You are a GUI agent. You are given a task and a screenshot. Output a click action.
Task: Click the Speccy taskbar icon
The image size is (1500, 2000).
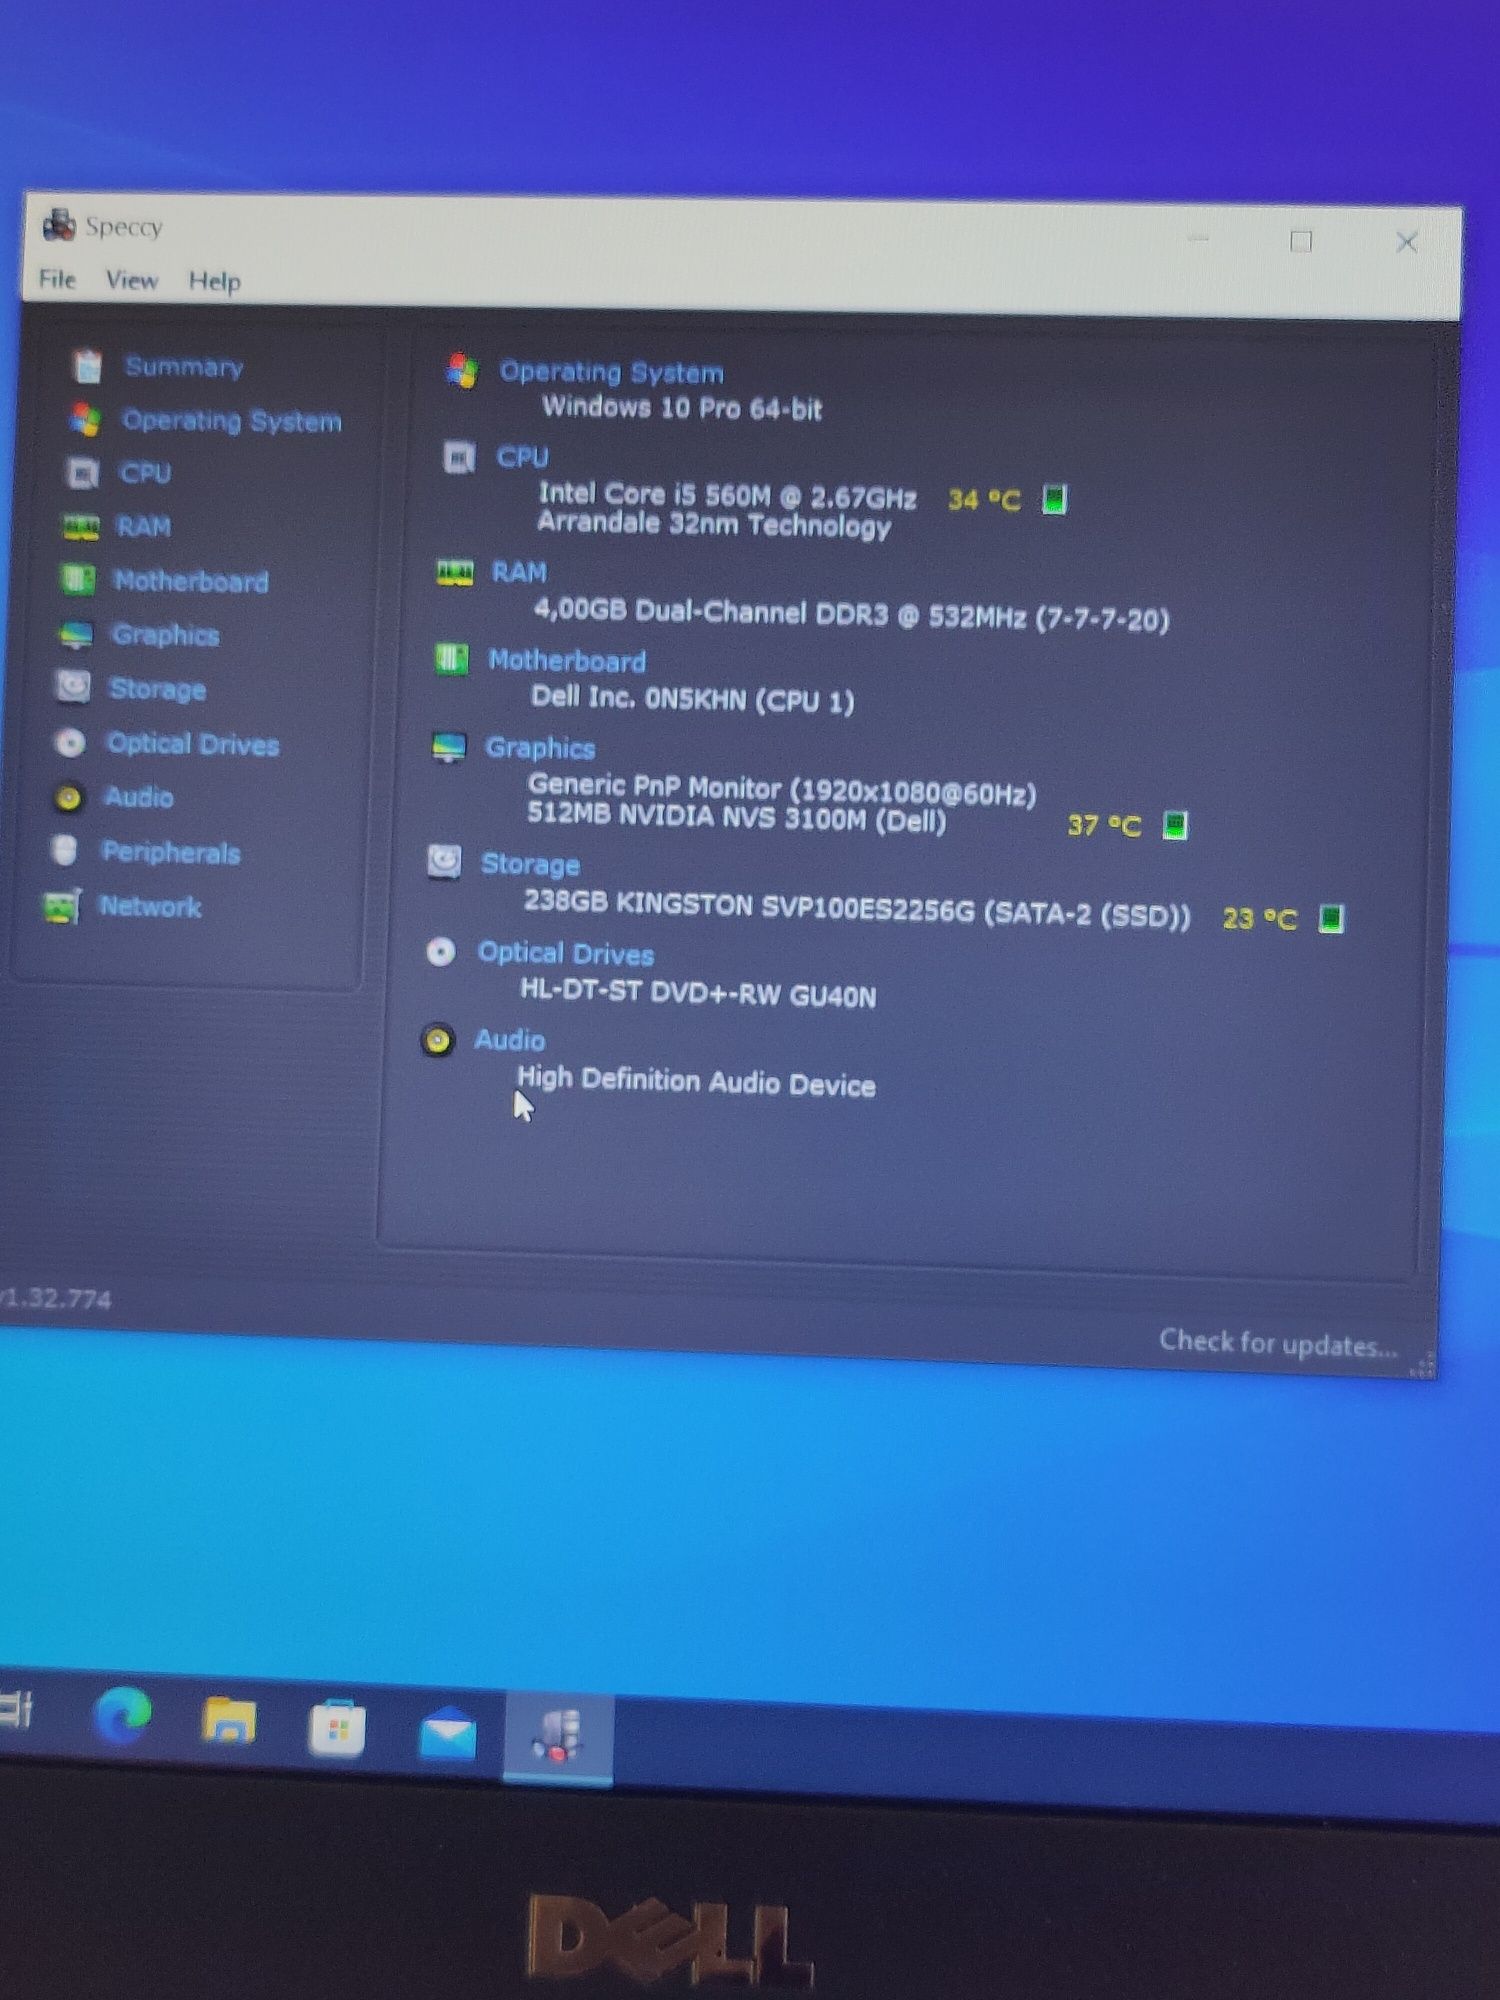557,1737
